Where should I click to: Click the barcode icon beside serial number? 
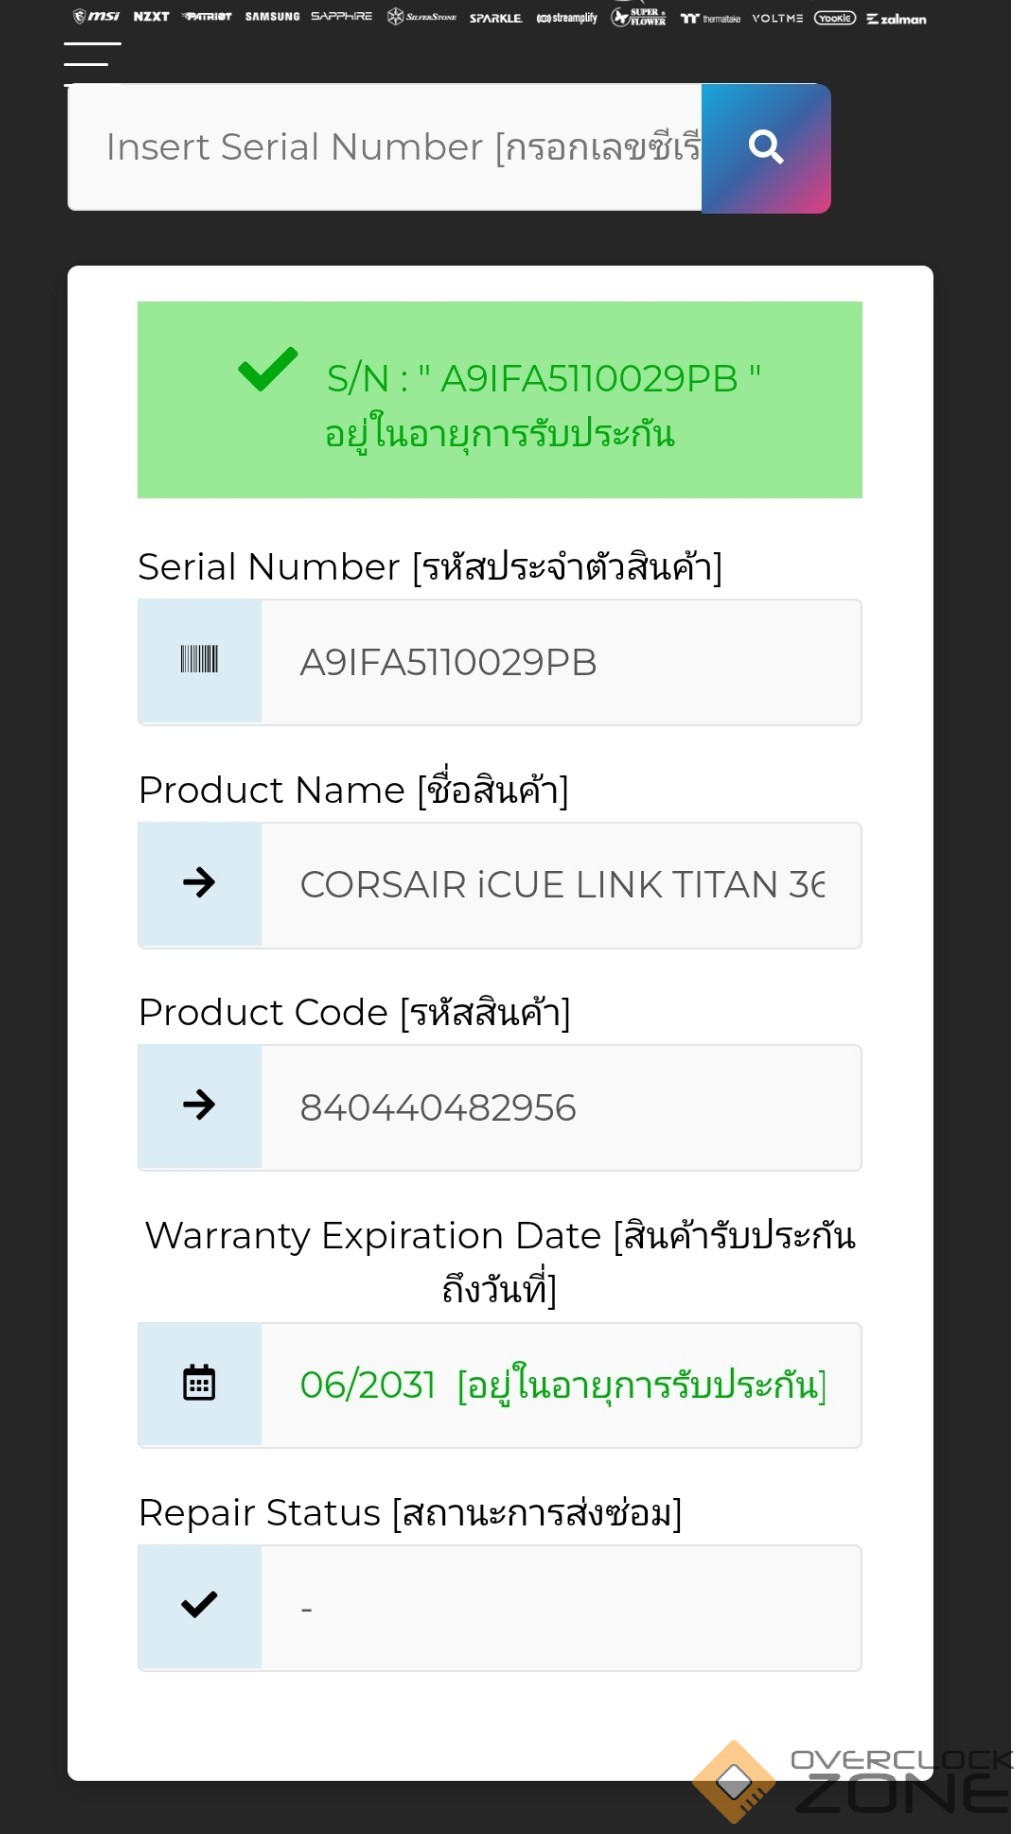click(199, 660)
